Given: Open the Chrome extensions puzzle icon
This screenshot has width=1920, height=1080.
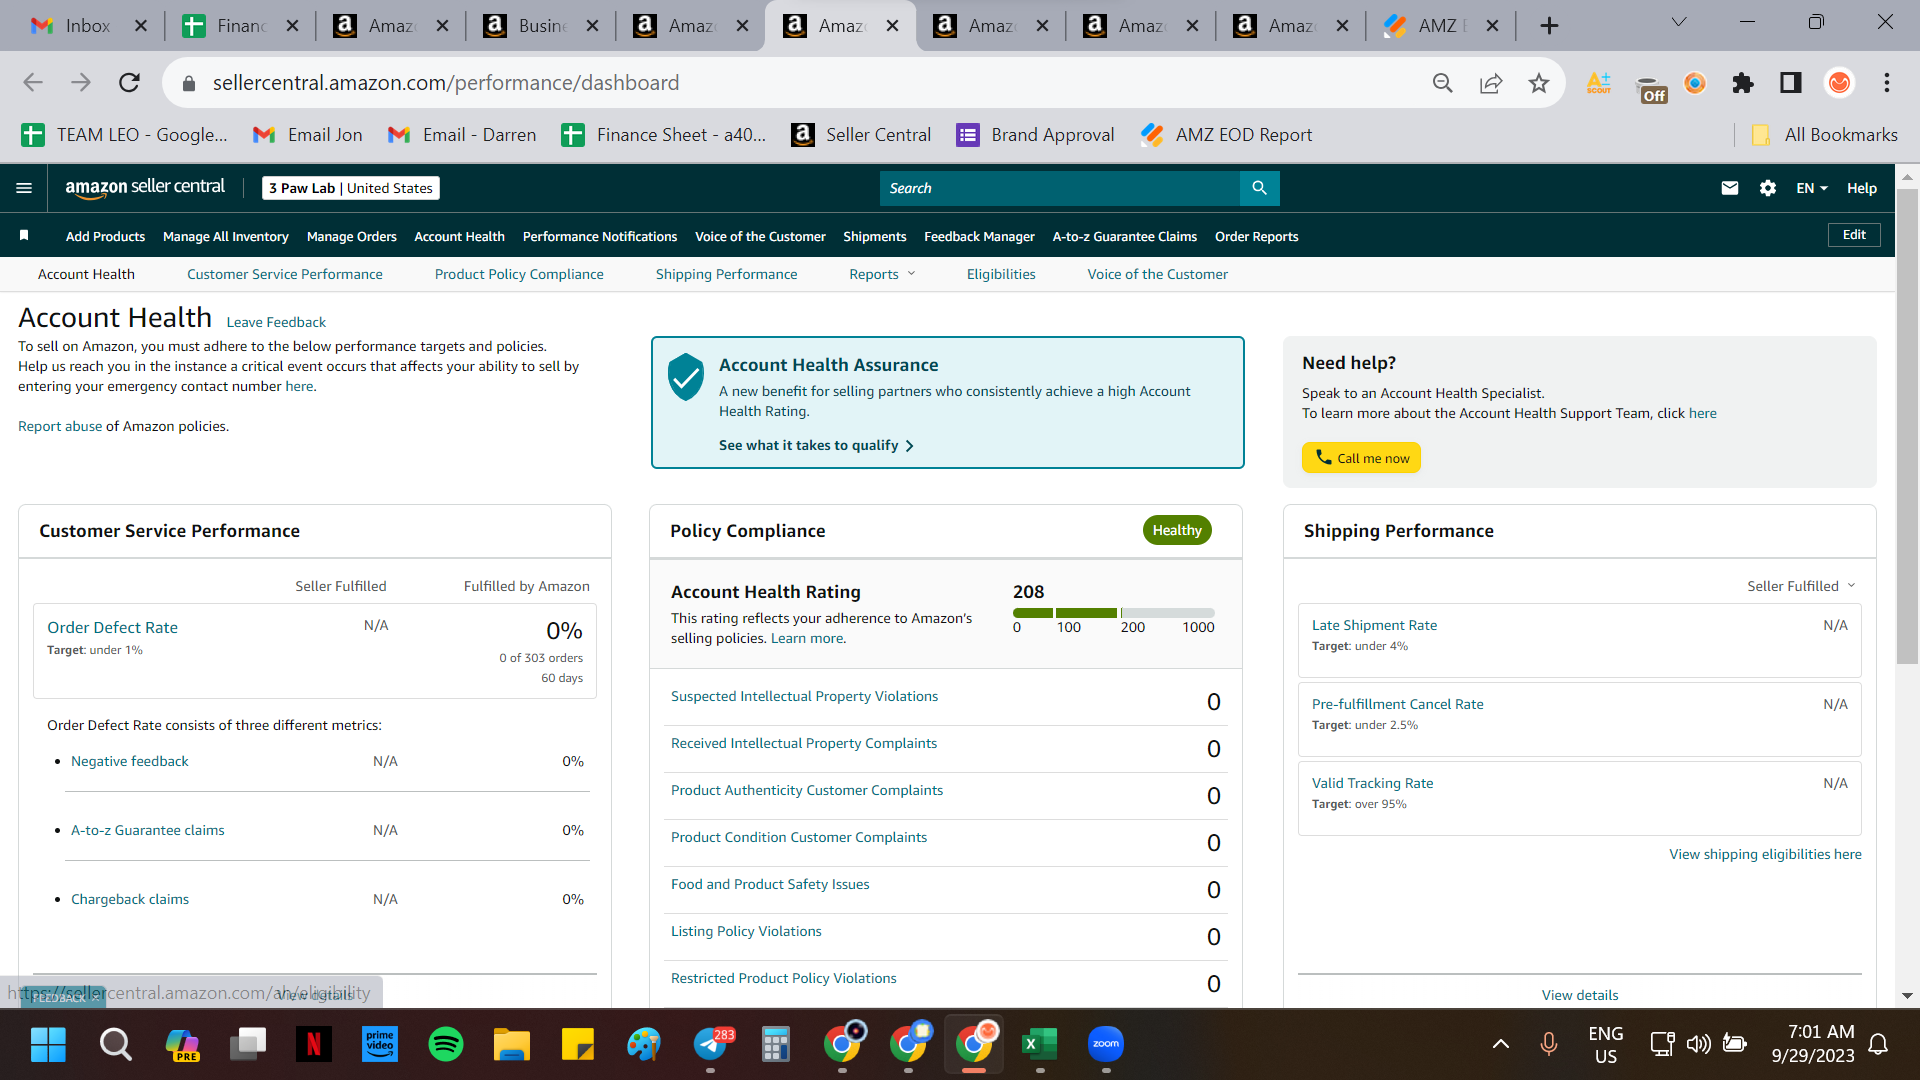Looking at the screenshot, I should pos(1742,83).
